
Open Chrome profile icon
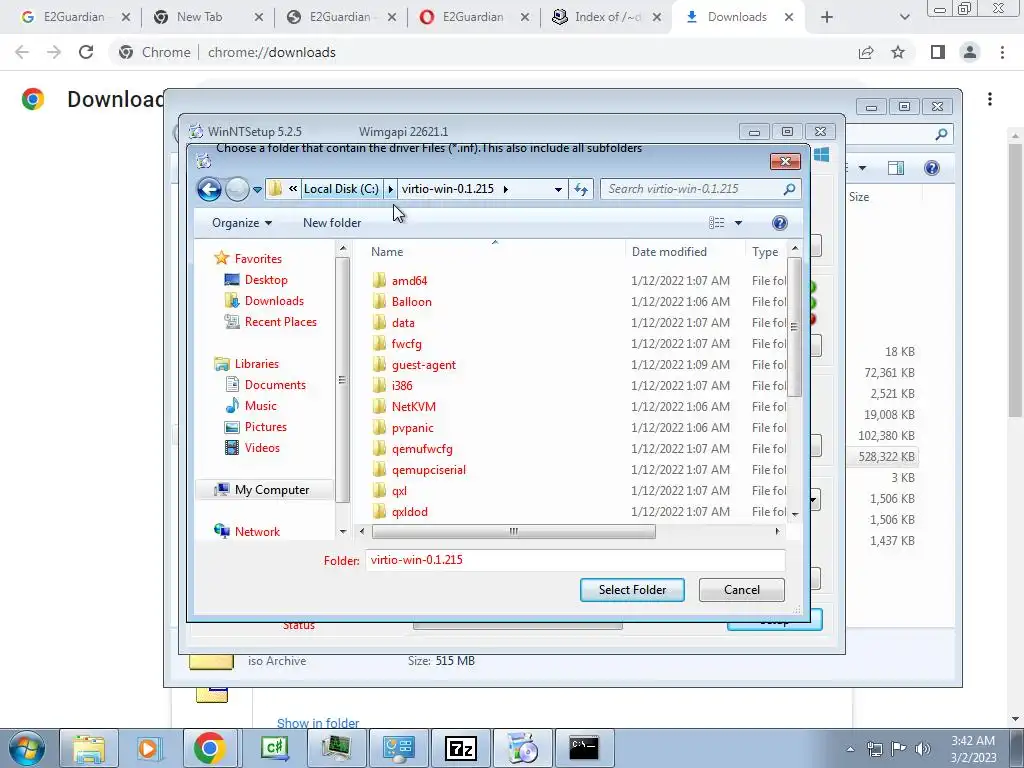pyautogui.click(x=970, y=52)
